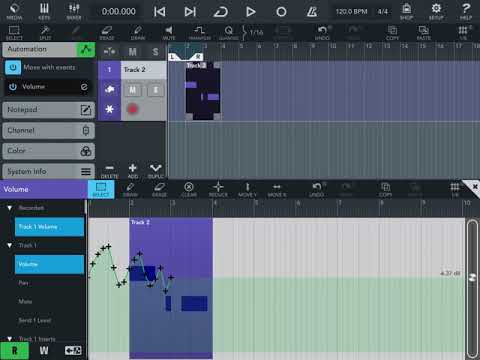The height and width of the screenshot is (360, 480).
Task: Toggle Move with events power button
Action: point(13,68)
